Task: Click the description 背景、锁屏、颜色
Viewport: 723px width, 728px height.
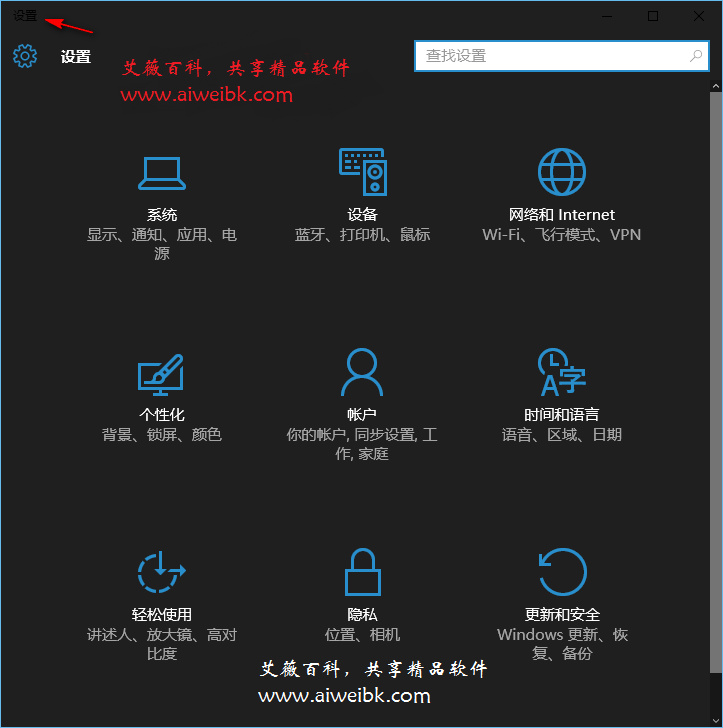Action: point(162,435)
